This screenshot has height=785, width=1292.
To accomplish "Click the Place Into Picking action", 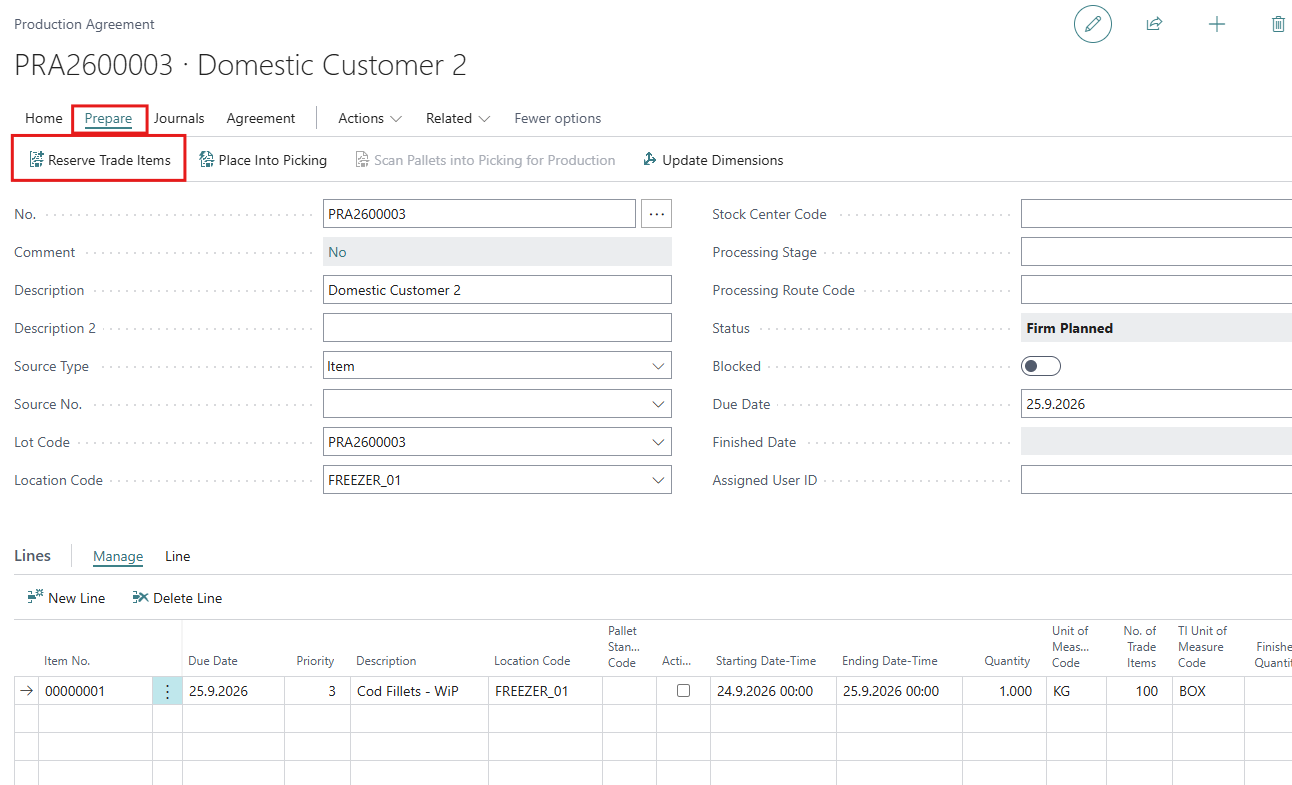I will coord(263,160).
